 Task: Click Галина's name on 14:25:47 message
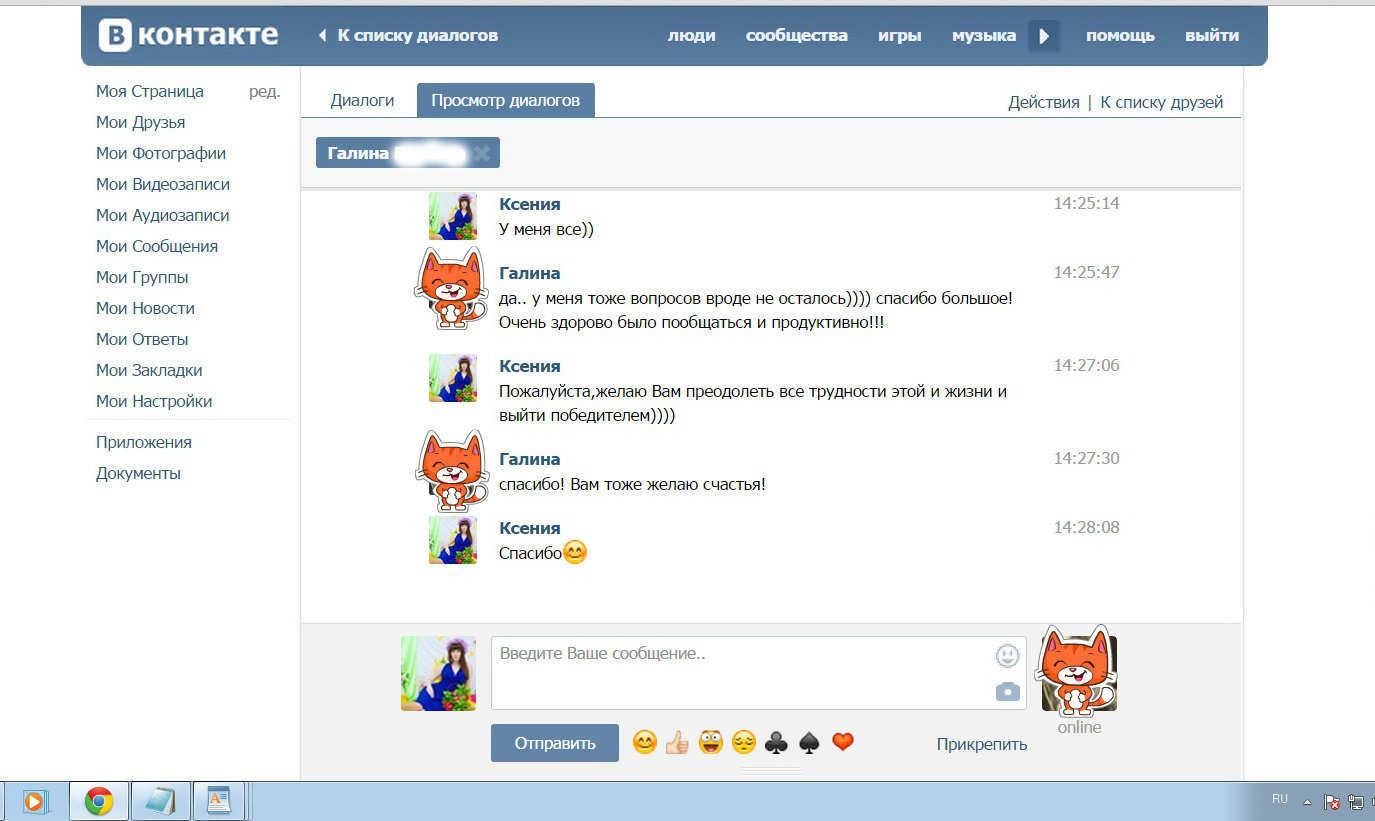pyautogui.click(x=530, y=273)
